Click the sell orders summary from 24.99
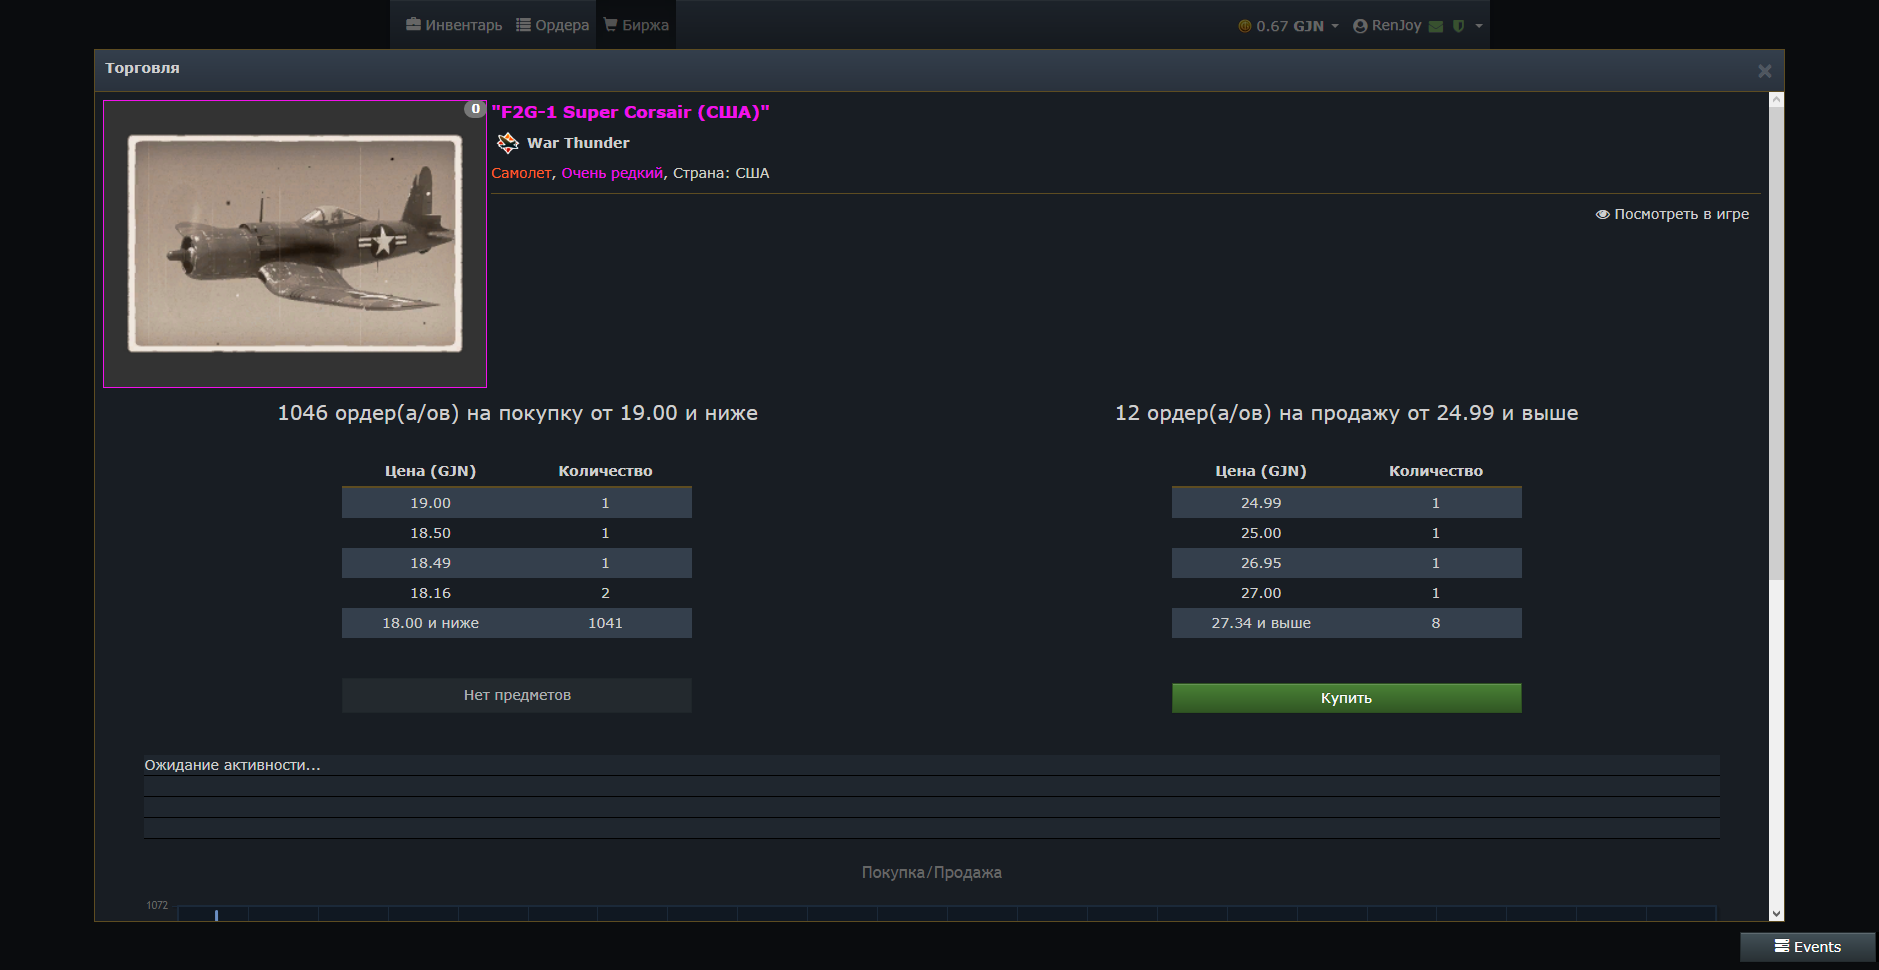This screenshot has height=970, width=1879. coord(1346,413)
